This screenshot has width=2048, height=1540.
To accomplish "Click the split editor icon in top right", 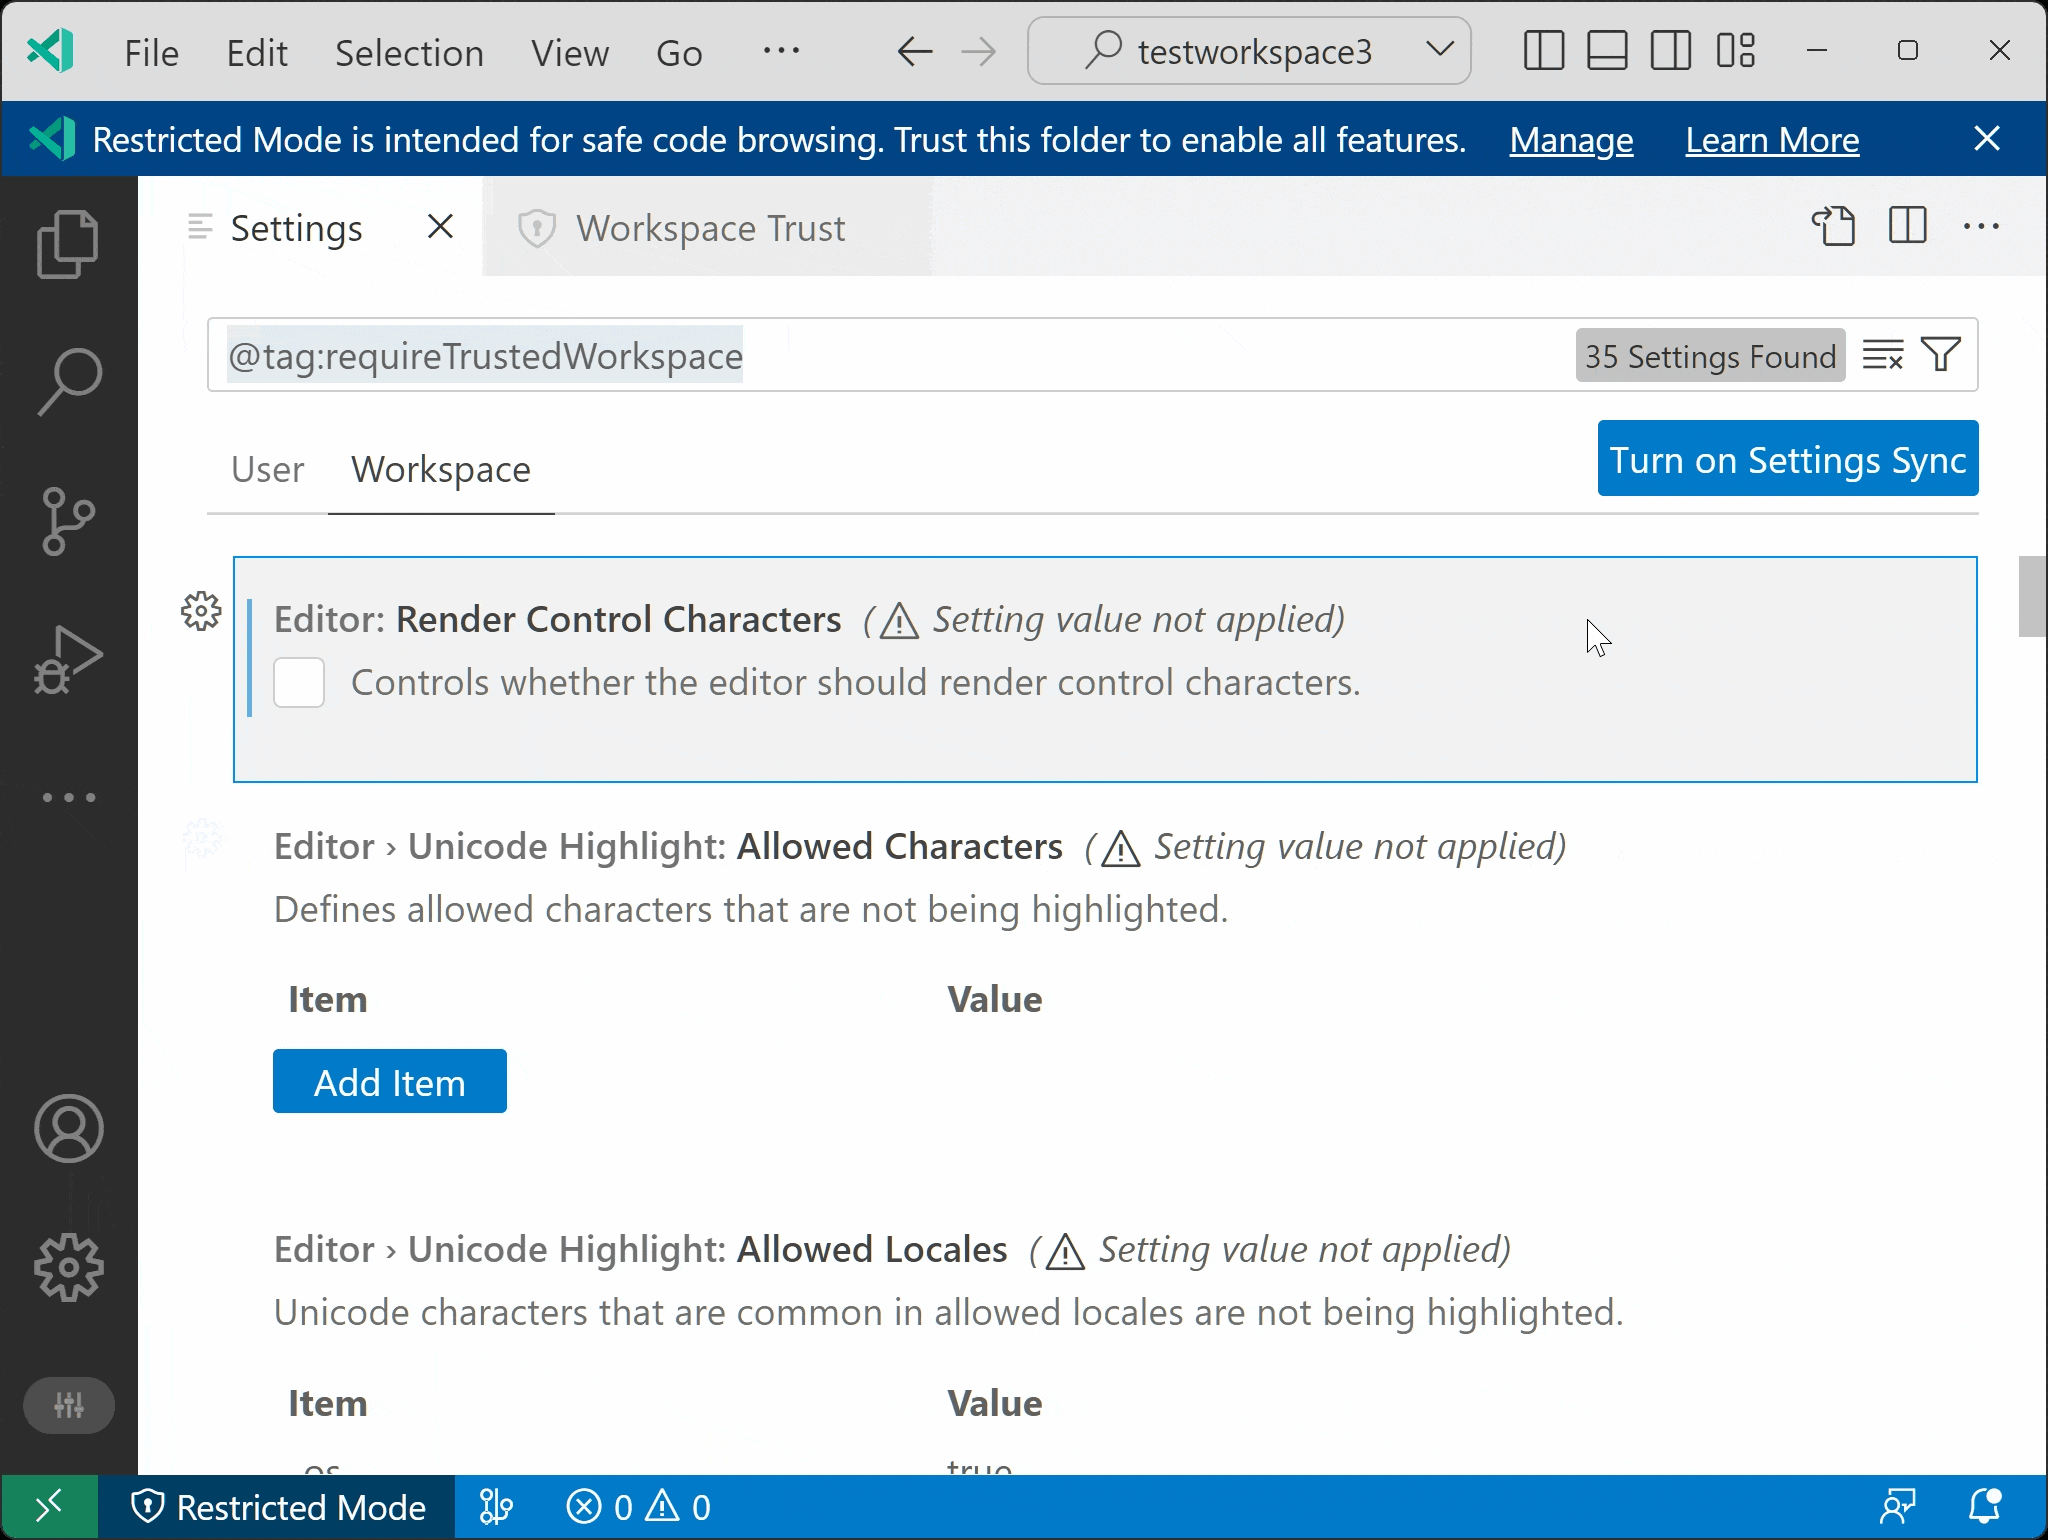I will [1906, 226].
